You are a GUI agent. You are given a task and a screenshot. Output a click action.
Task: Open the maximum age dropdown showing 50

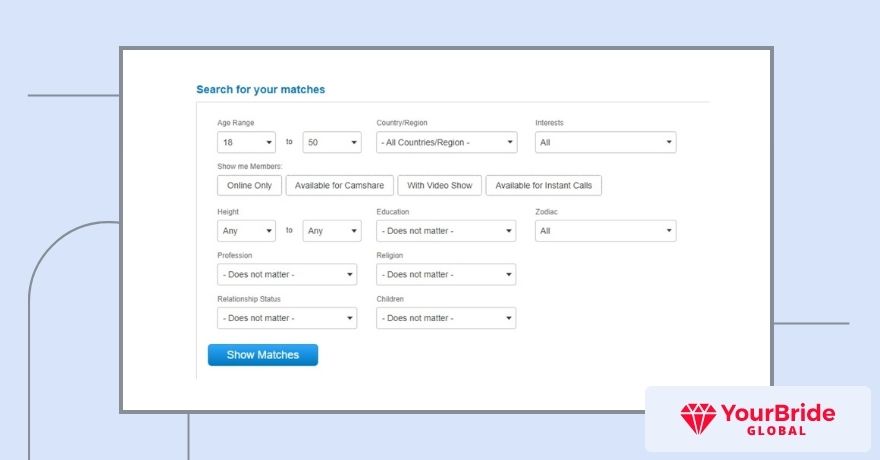(331, 143)
